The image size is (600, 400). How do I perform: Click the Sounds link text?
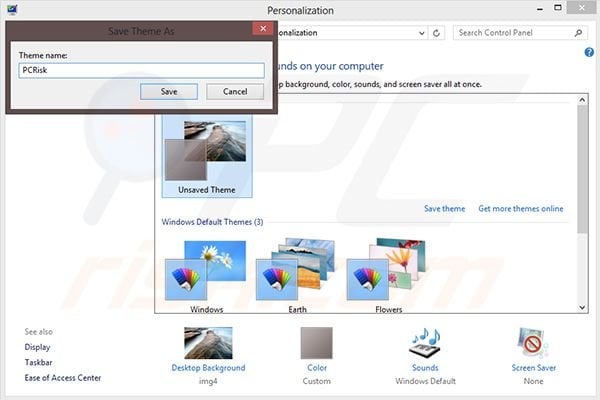coord(425,368)
